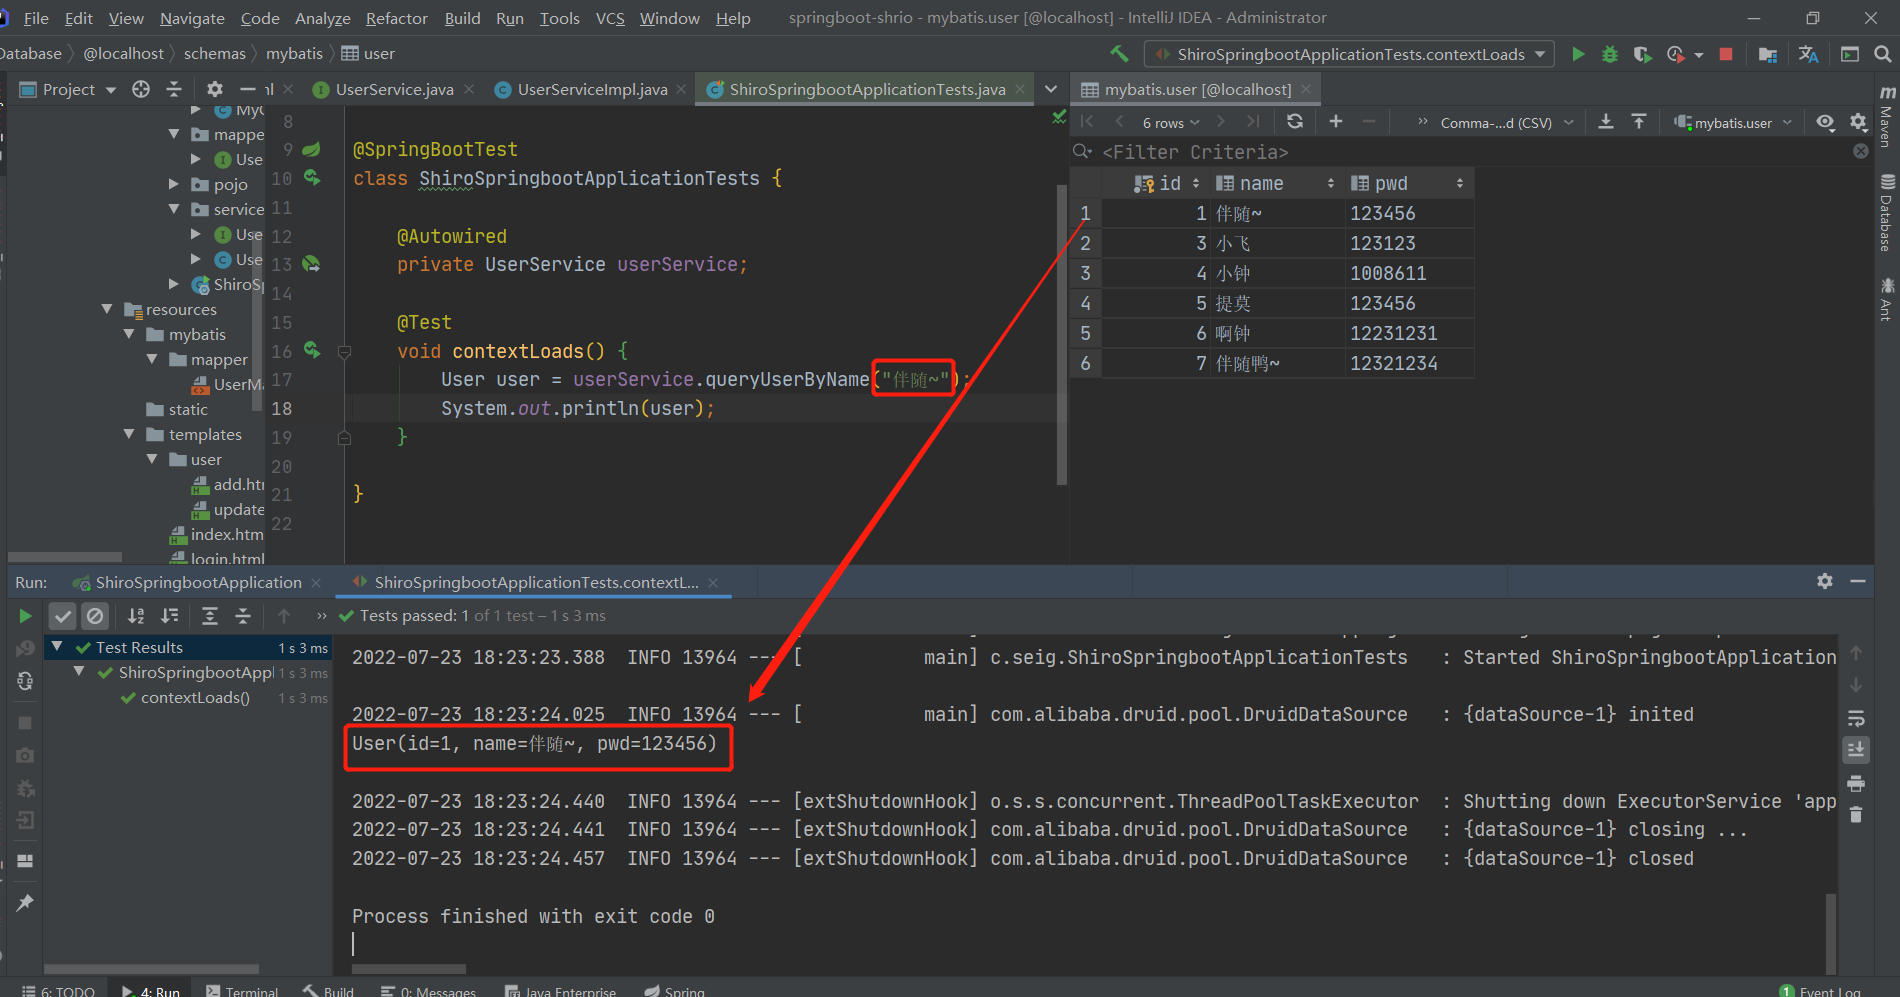Image resolution: width=1900 pixels, height=997 pixels.
Task: Export table data with the download icon
Action: coord(1606,121)
